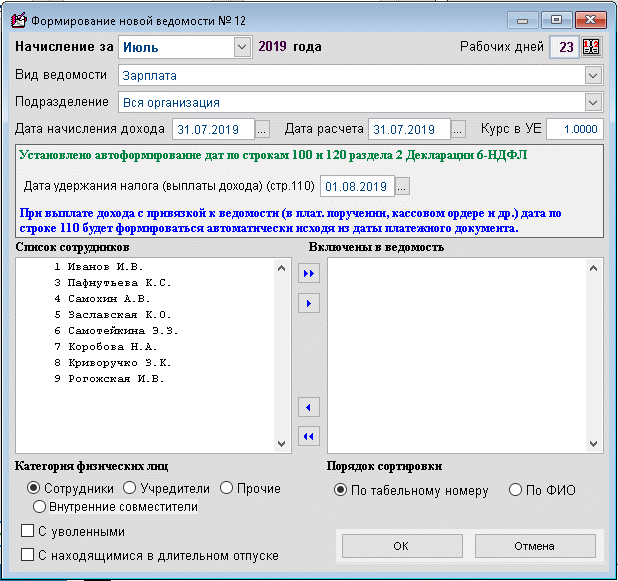Maximize the dialog window
Image resolution: width=618 pixels, height=581 pixels.
(x=557, y=20)
